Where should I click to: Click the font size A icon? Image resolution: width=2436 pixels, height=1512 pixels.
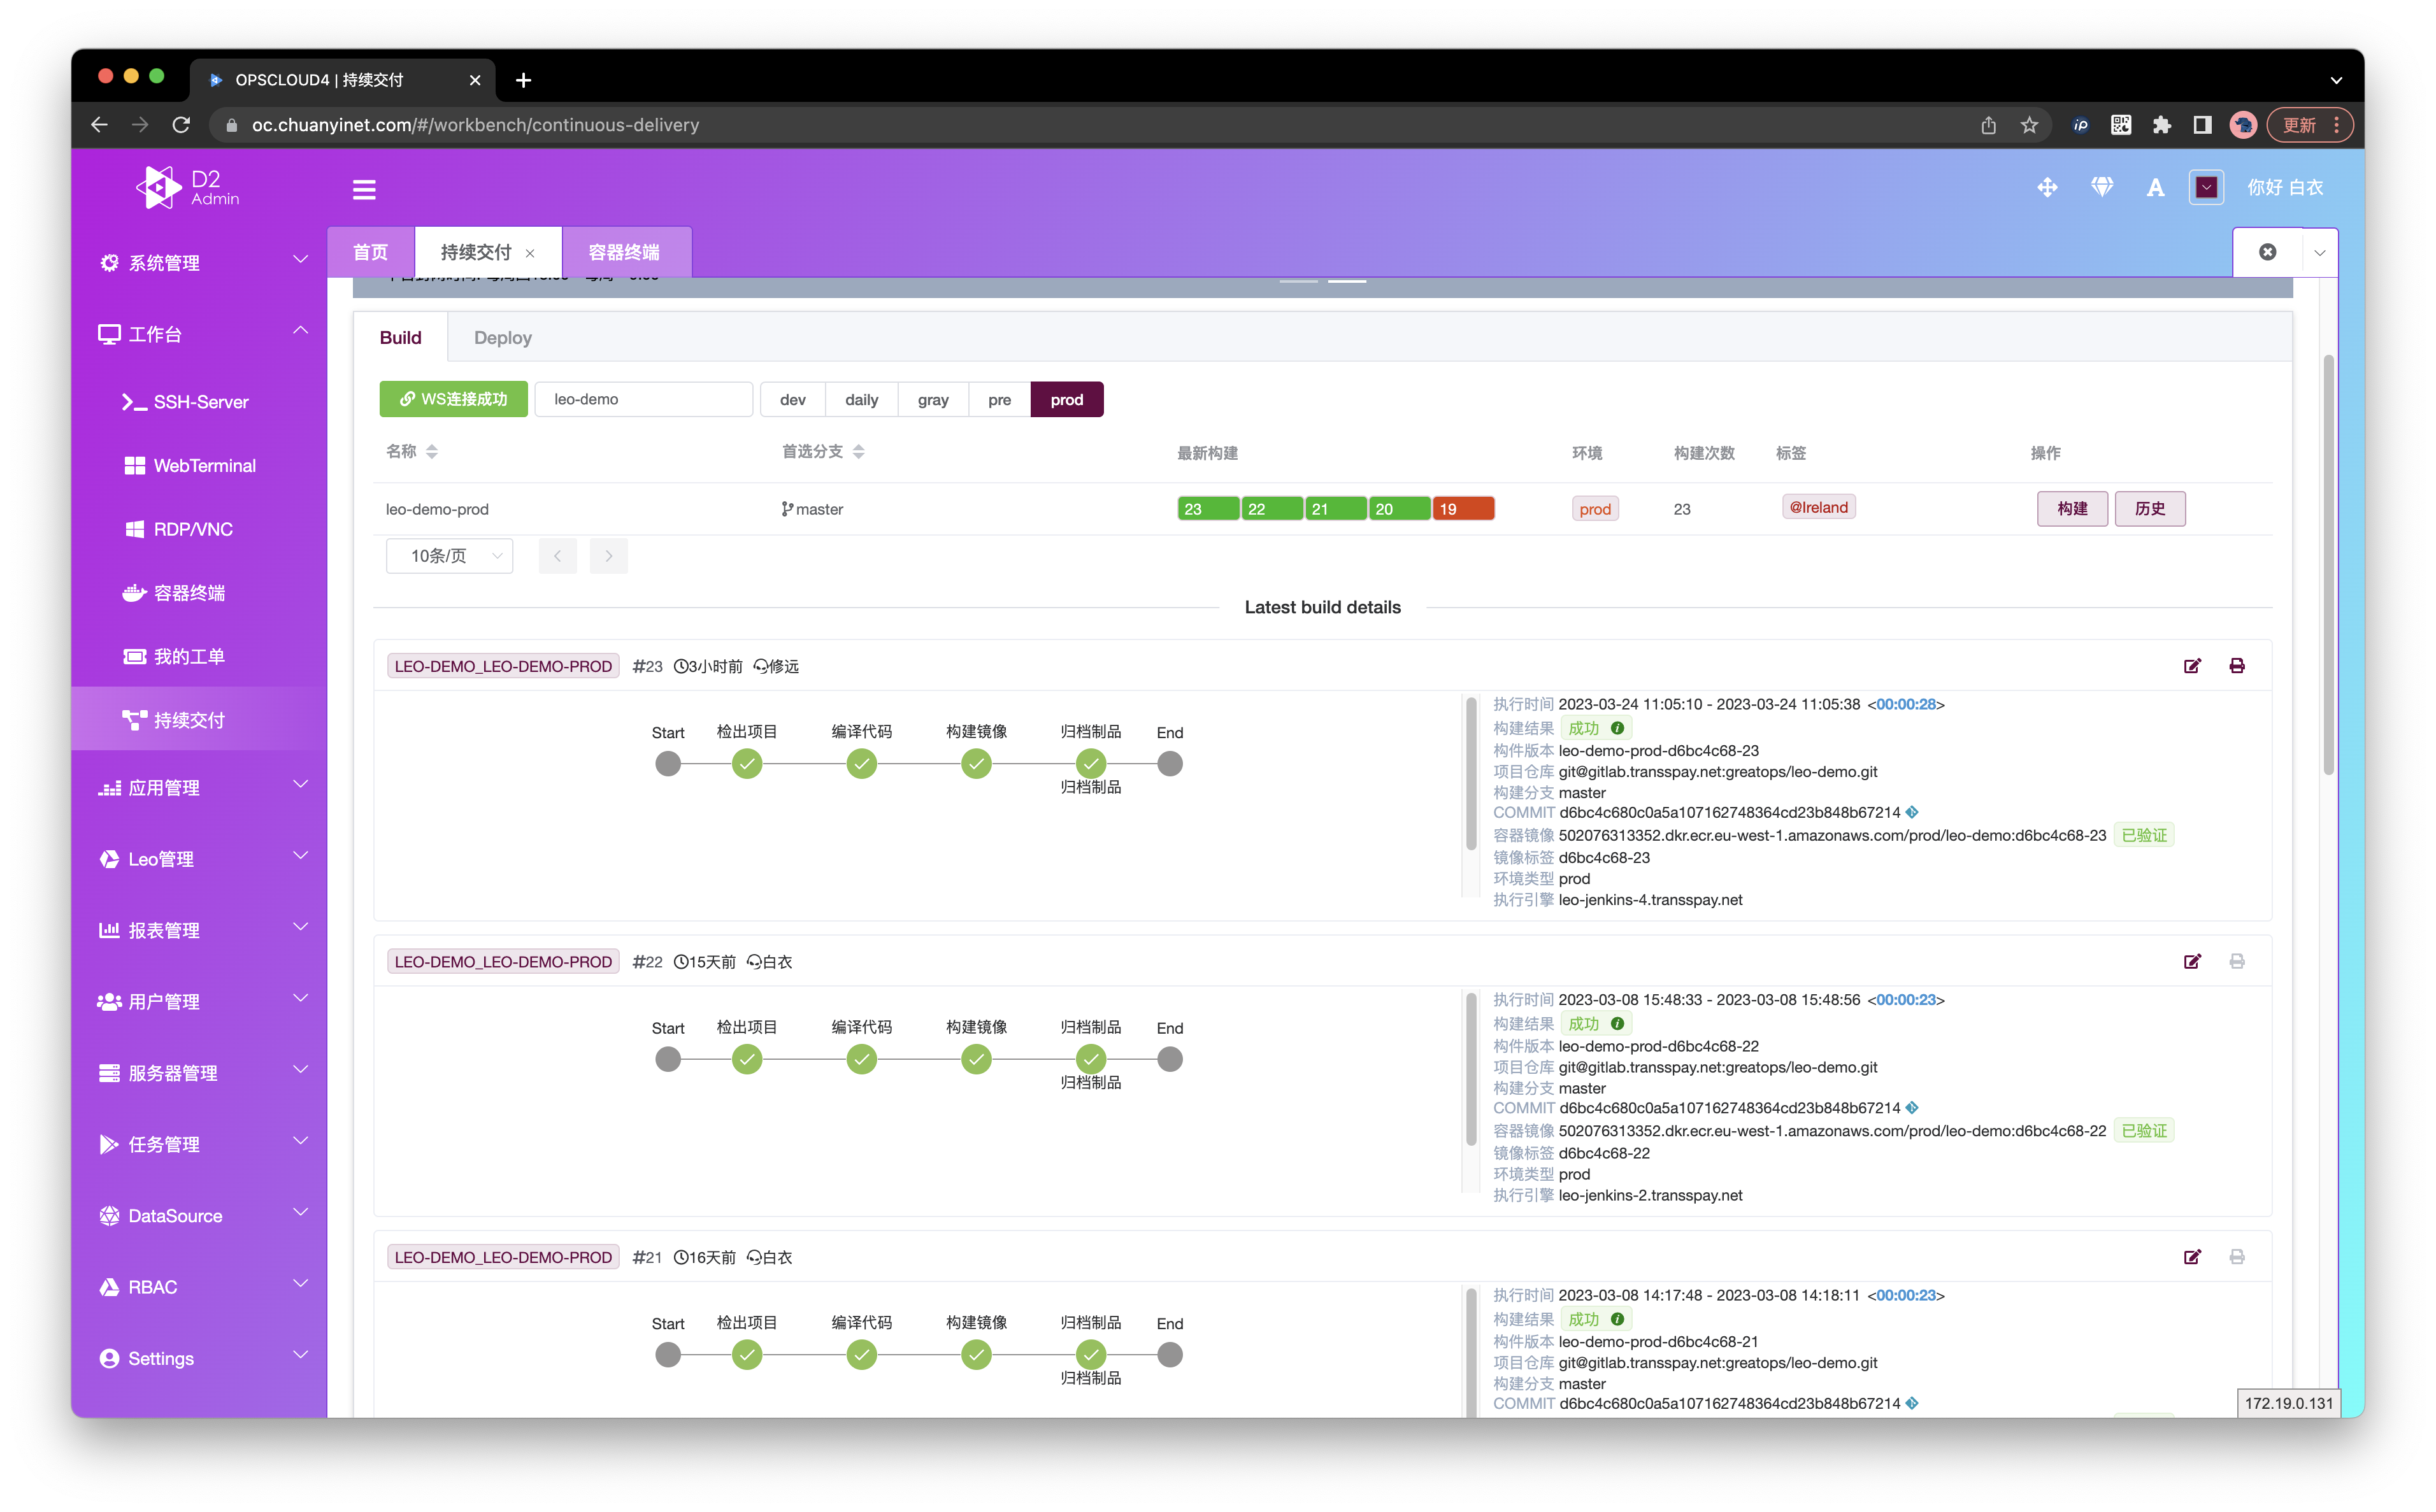pos(2155,187)
